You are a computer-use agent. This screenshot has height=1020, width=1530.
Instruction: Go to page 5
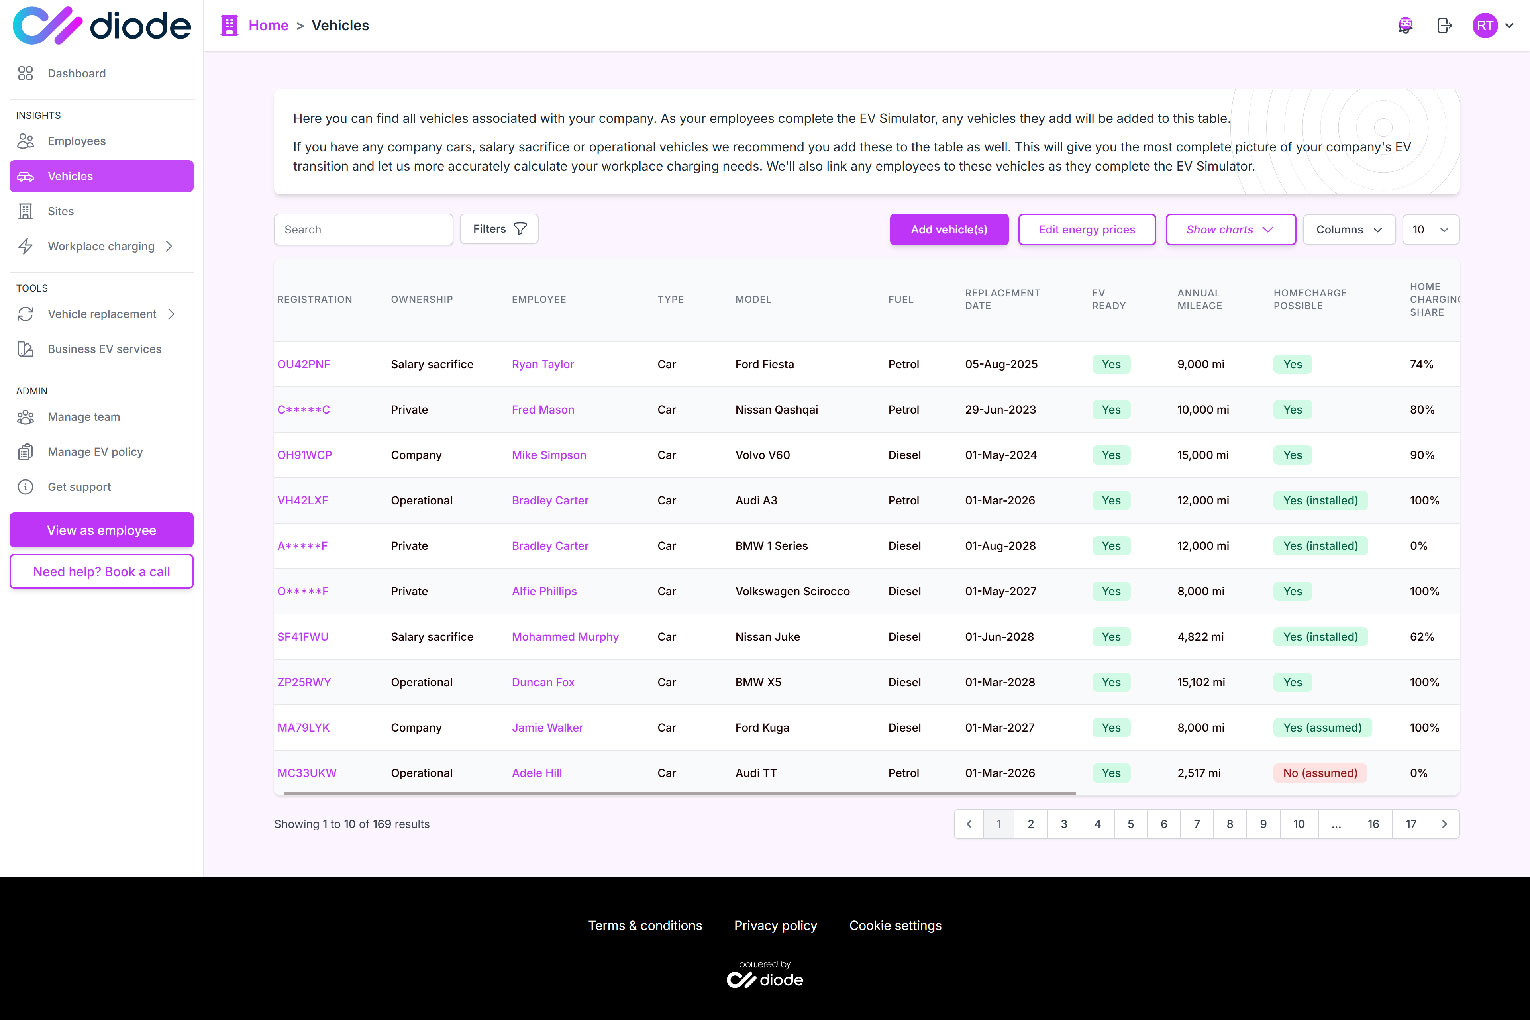[x=1131, y=824]
